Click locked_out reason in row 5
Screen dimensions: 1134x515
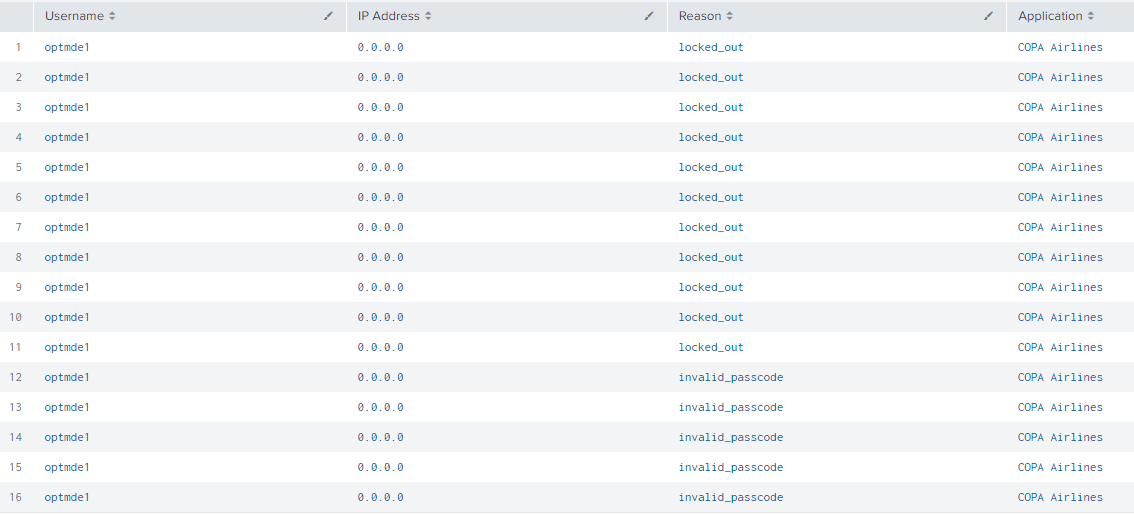click(x=711, y=167)
